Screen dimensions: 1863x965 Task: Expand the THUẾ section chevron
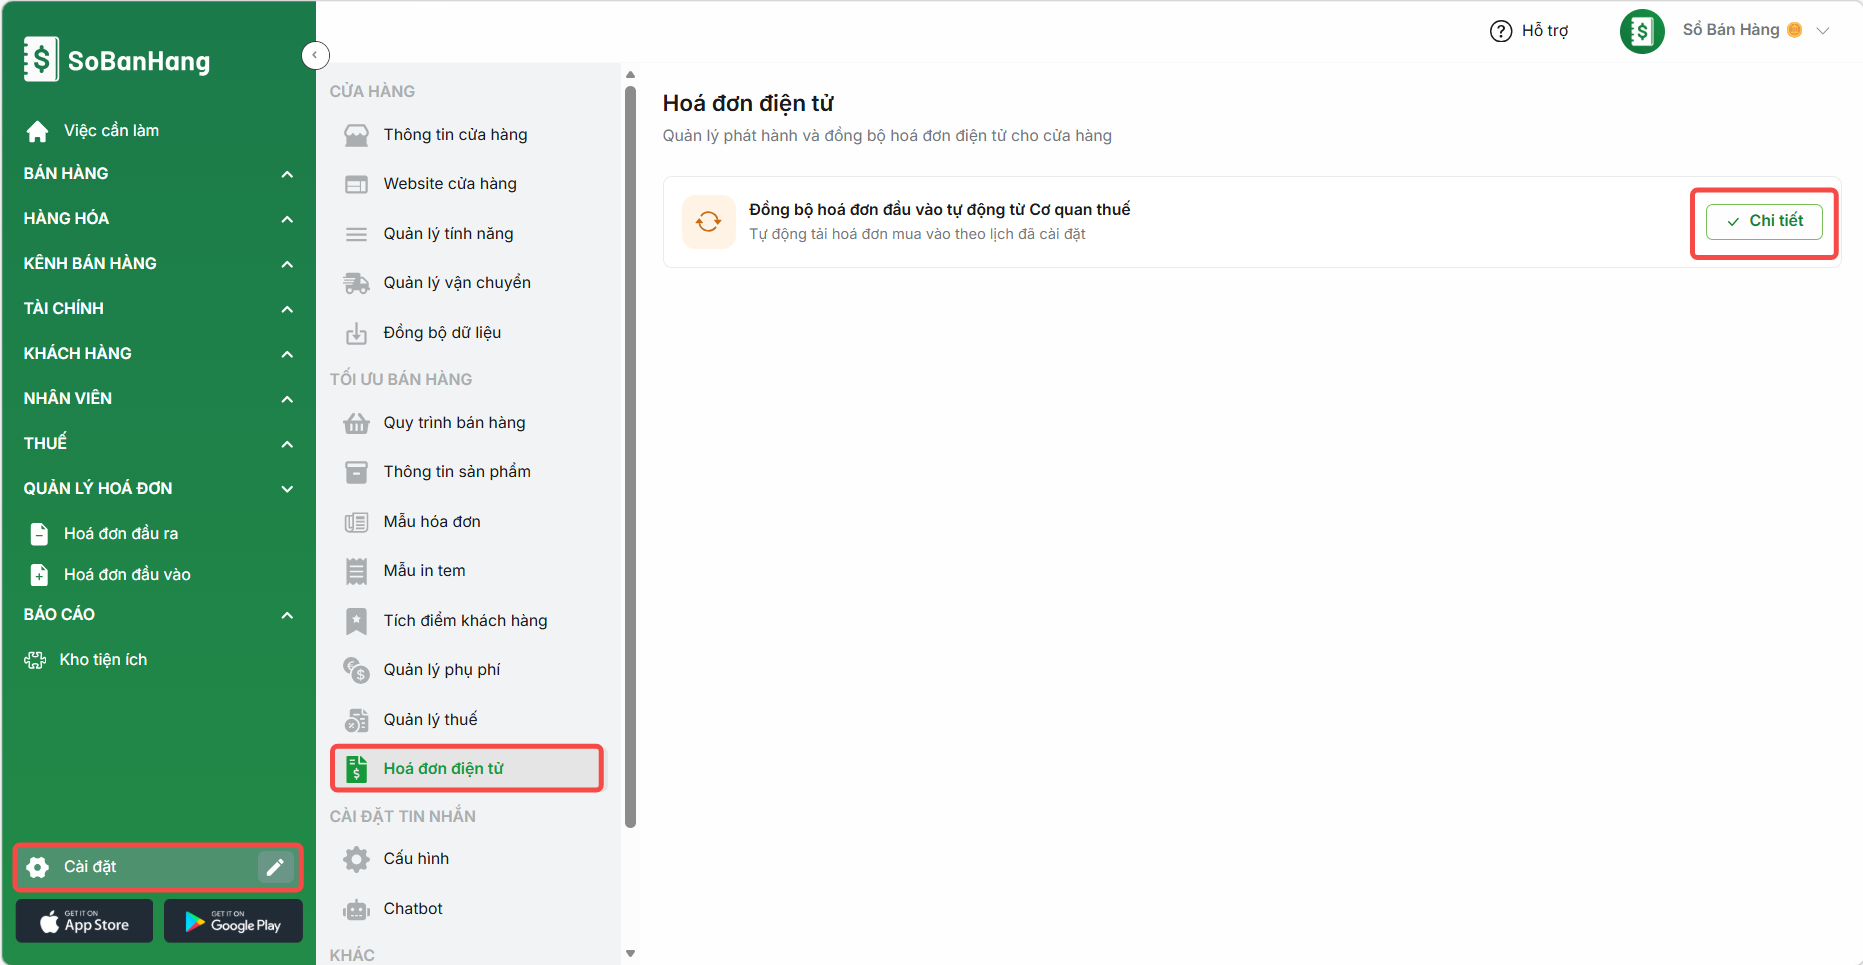[x=287, y=444]
